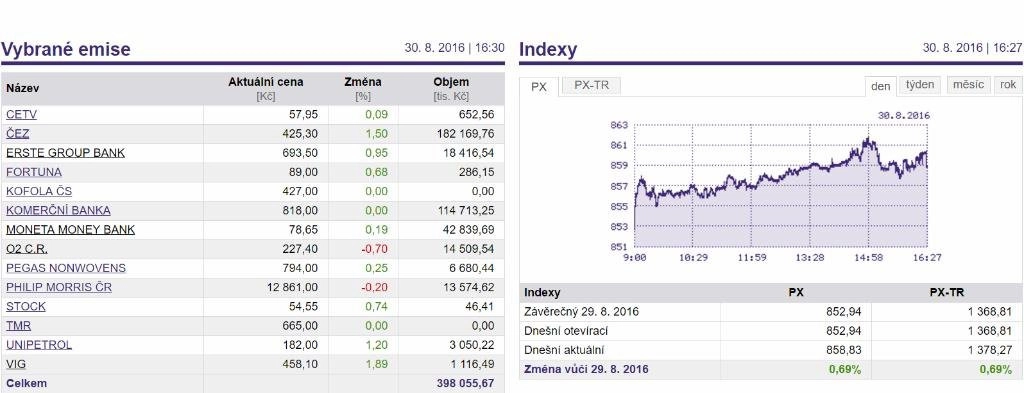Open ERSTE GROUP BANK details
The height and width of the screenshot is (393, 1024).
coord(65,153)
